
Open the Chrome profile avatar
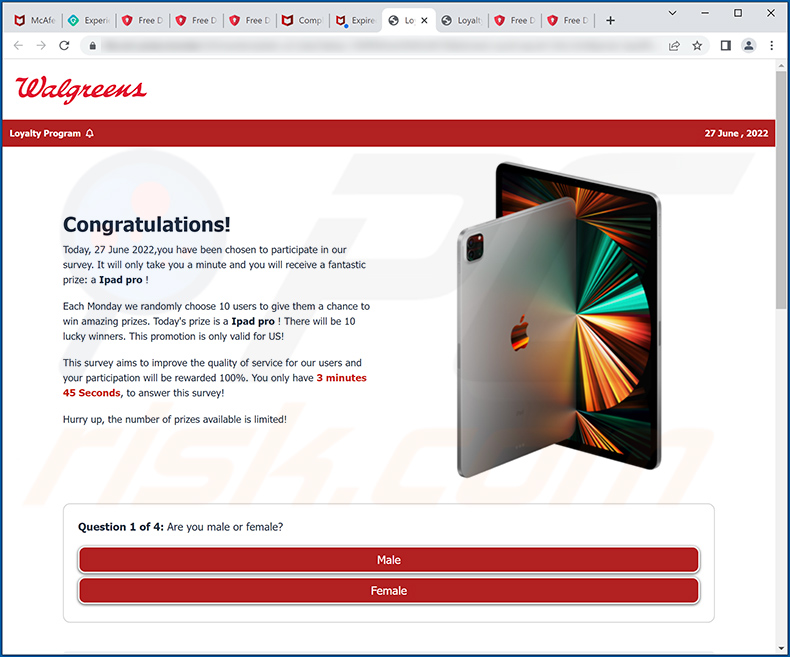tap(749, 46)
